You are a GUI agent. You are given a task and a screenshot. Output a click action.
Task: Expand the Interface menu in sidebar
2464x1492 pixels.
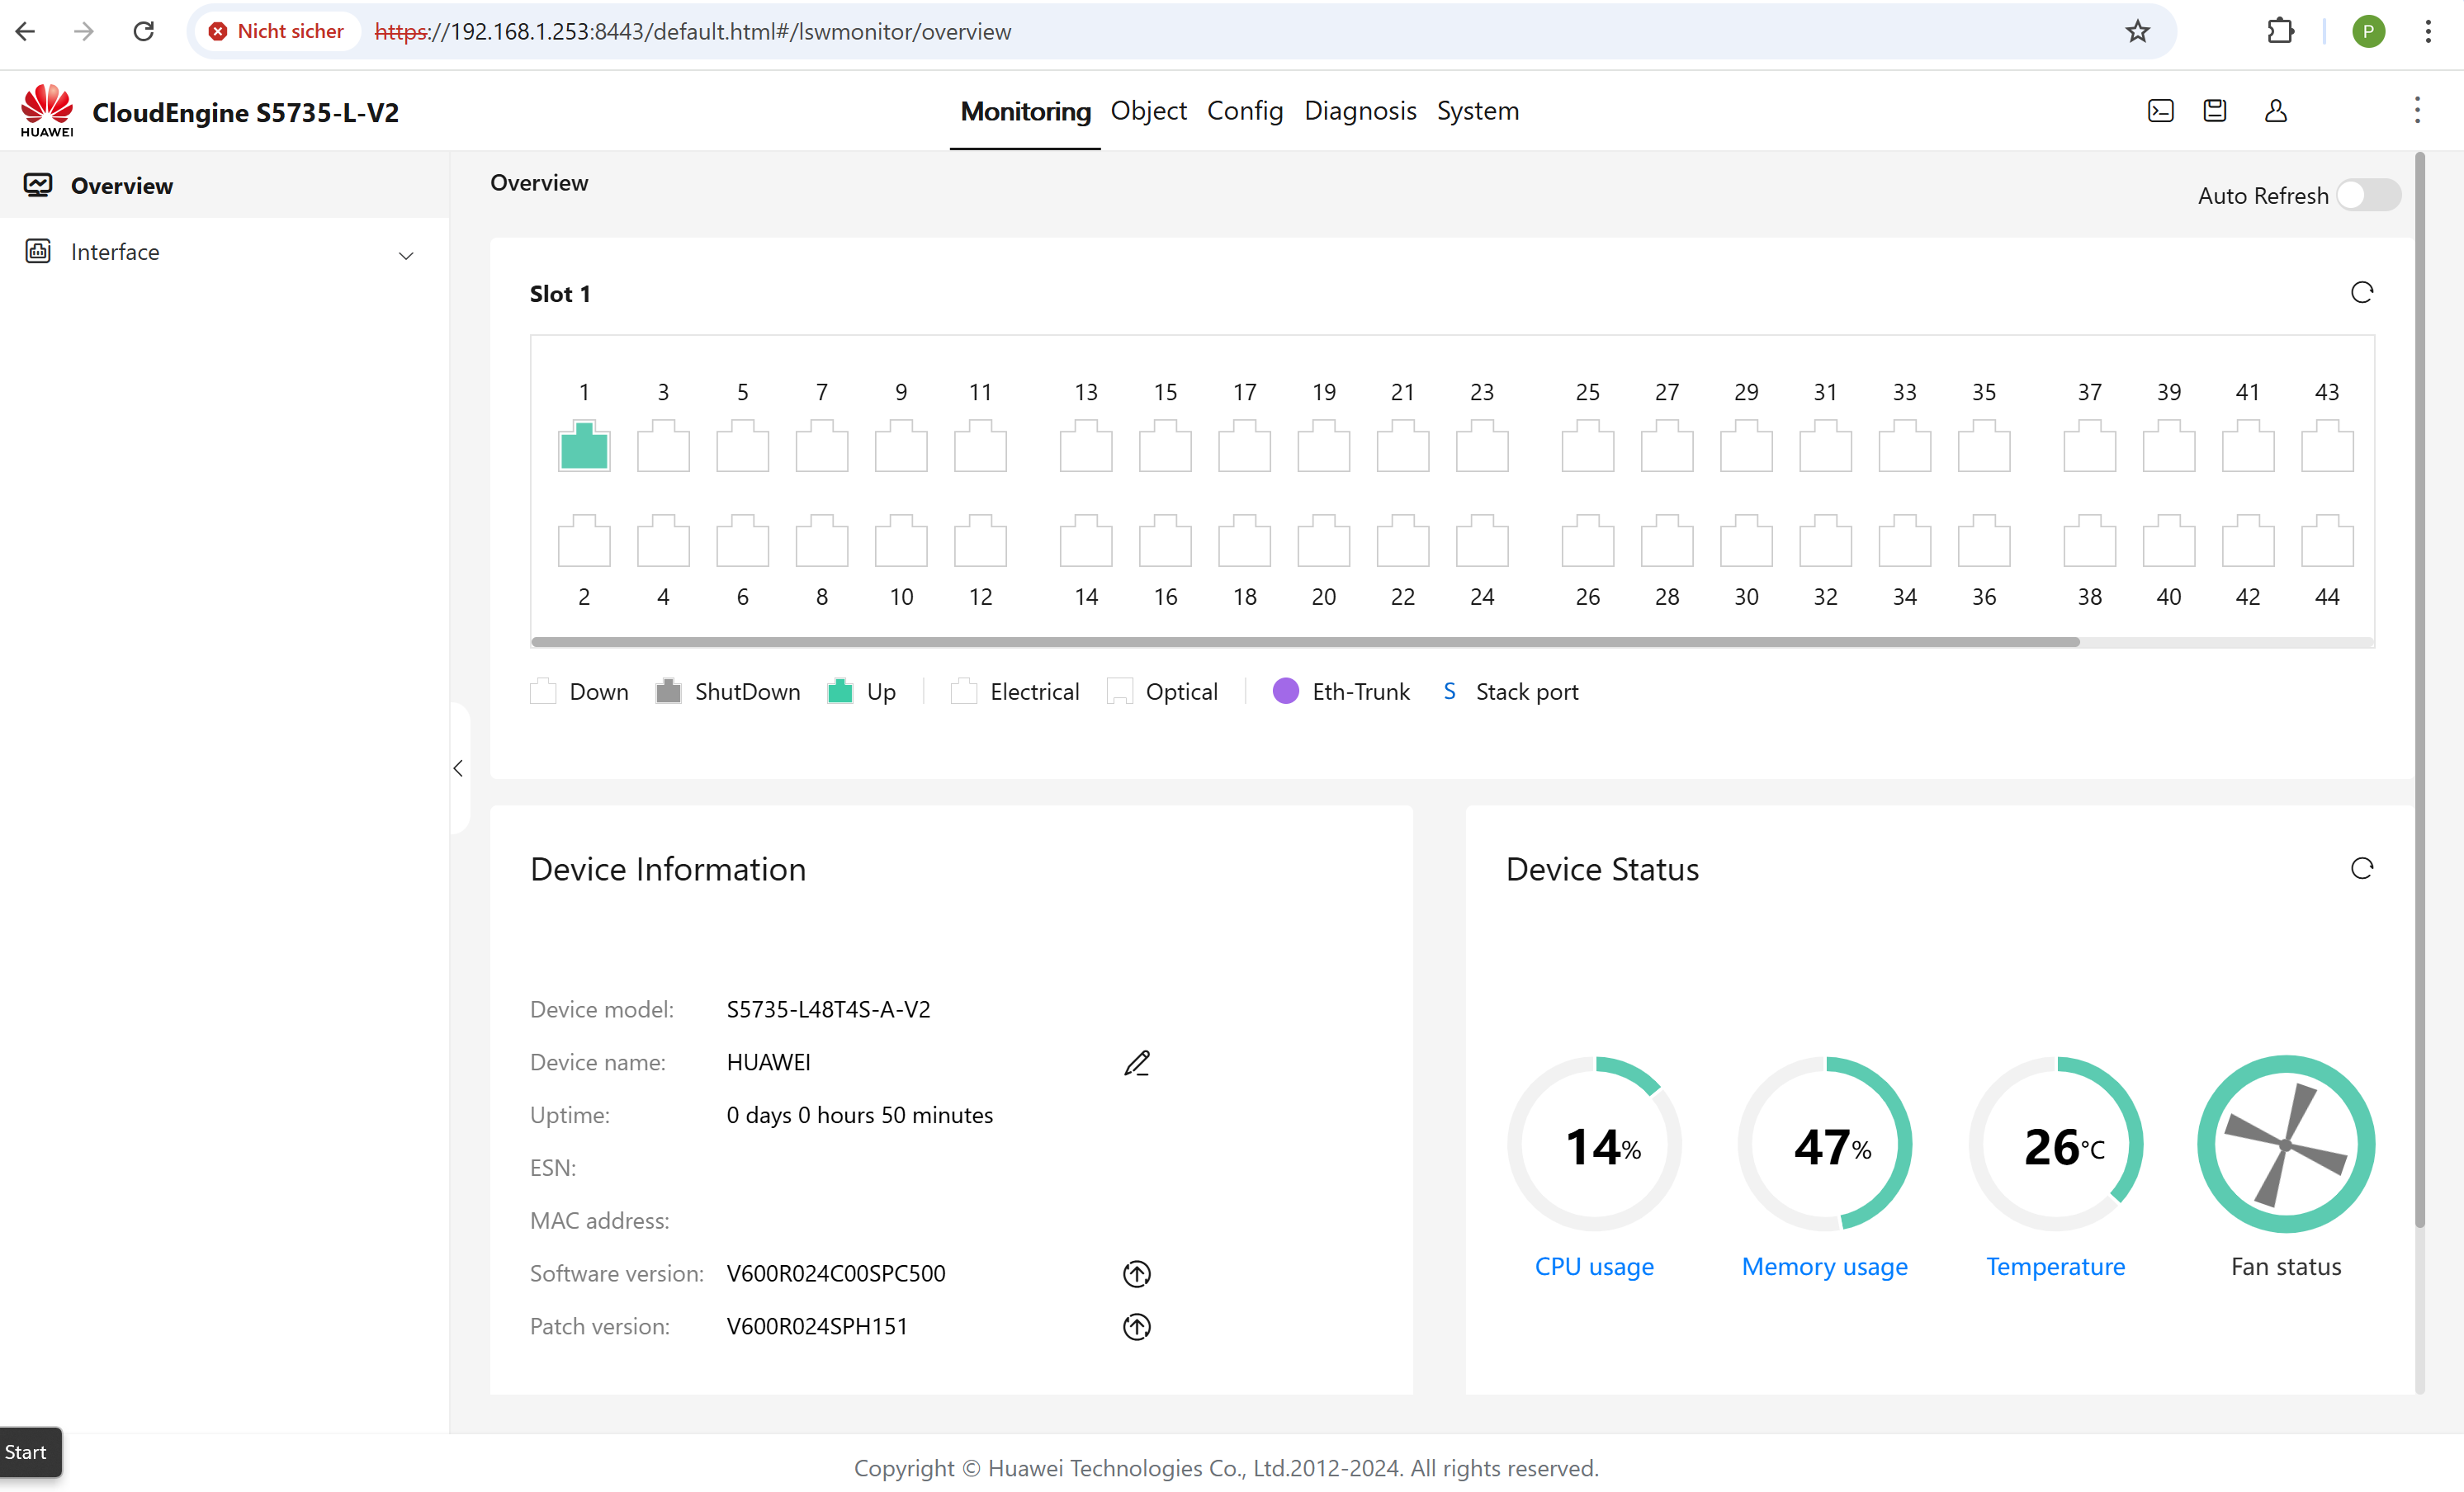(406, 255)
